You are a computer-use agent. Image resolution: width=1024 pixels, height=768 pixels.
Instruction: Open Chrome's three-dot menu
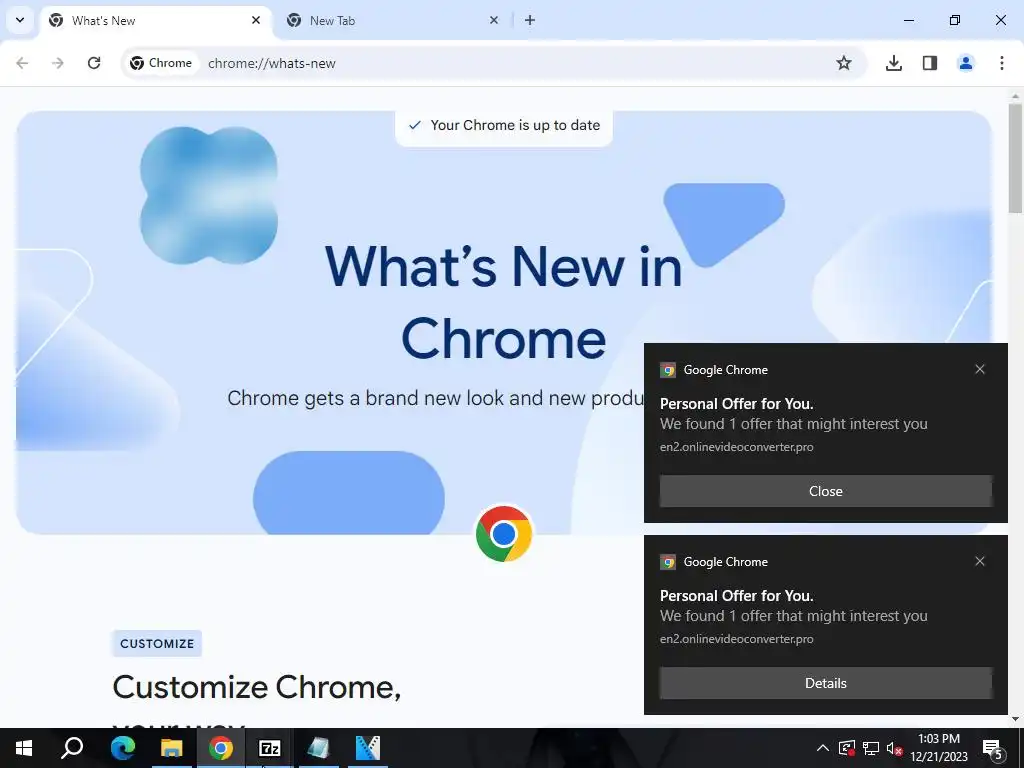1002,63
